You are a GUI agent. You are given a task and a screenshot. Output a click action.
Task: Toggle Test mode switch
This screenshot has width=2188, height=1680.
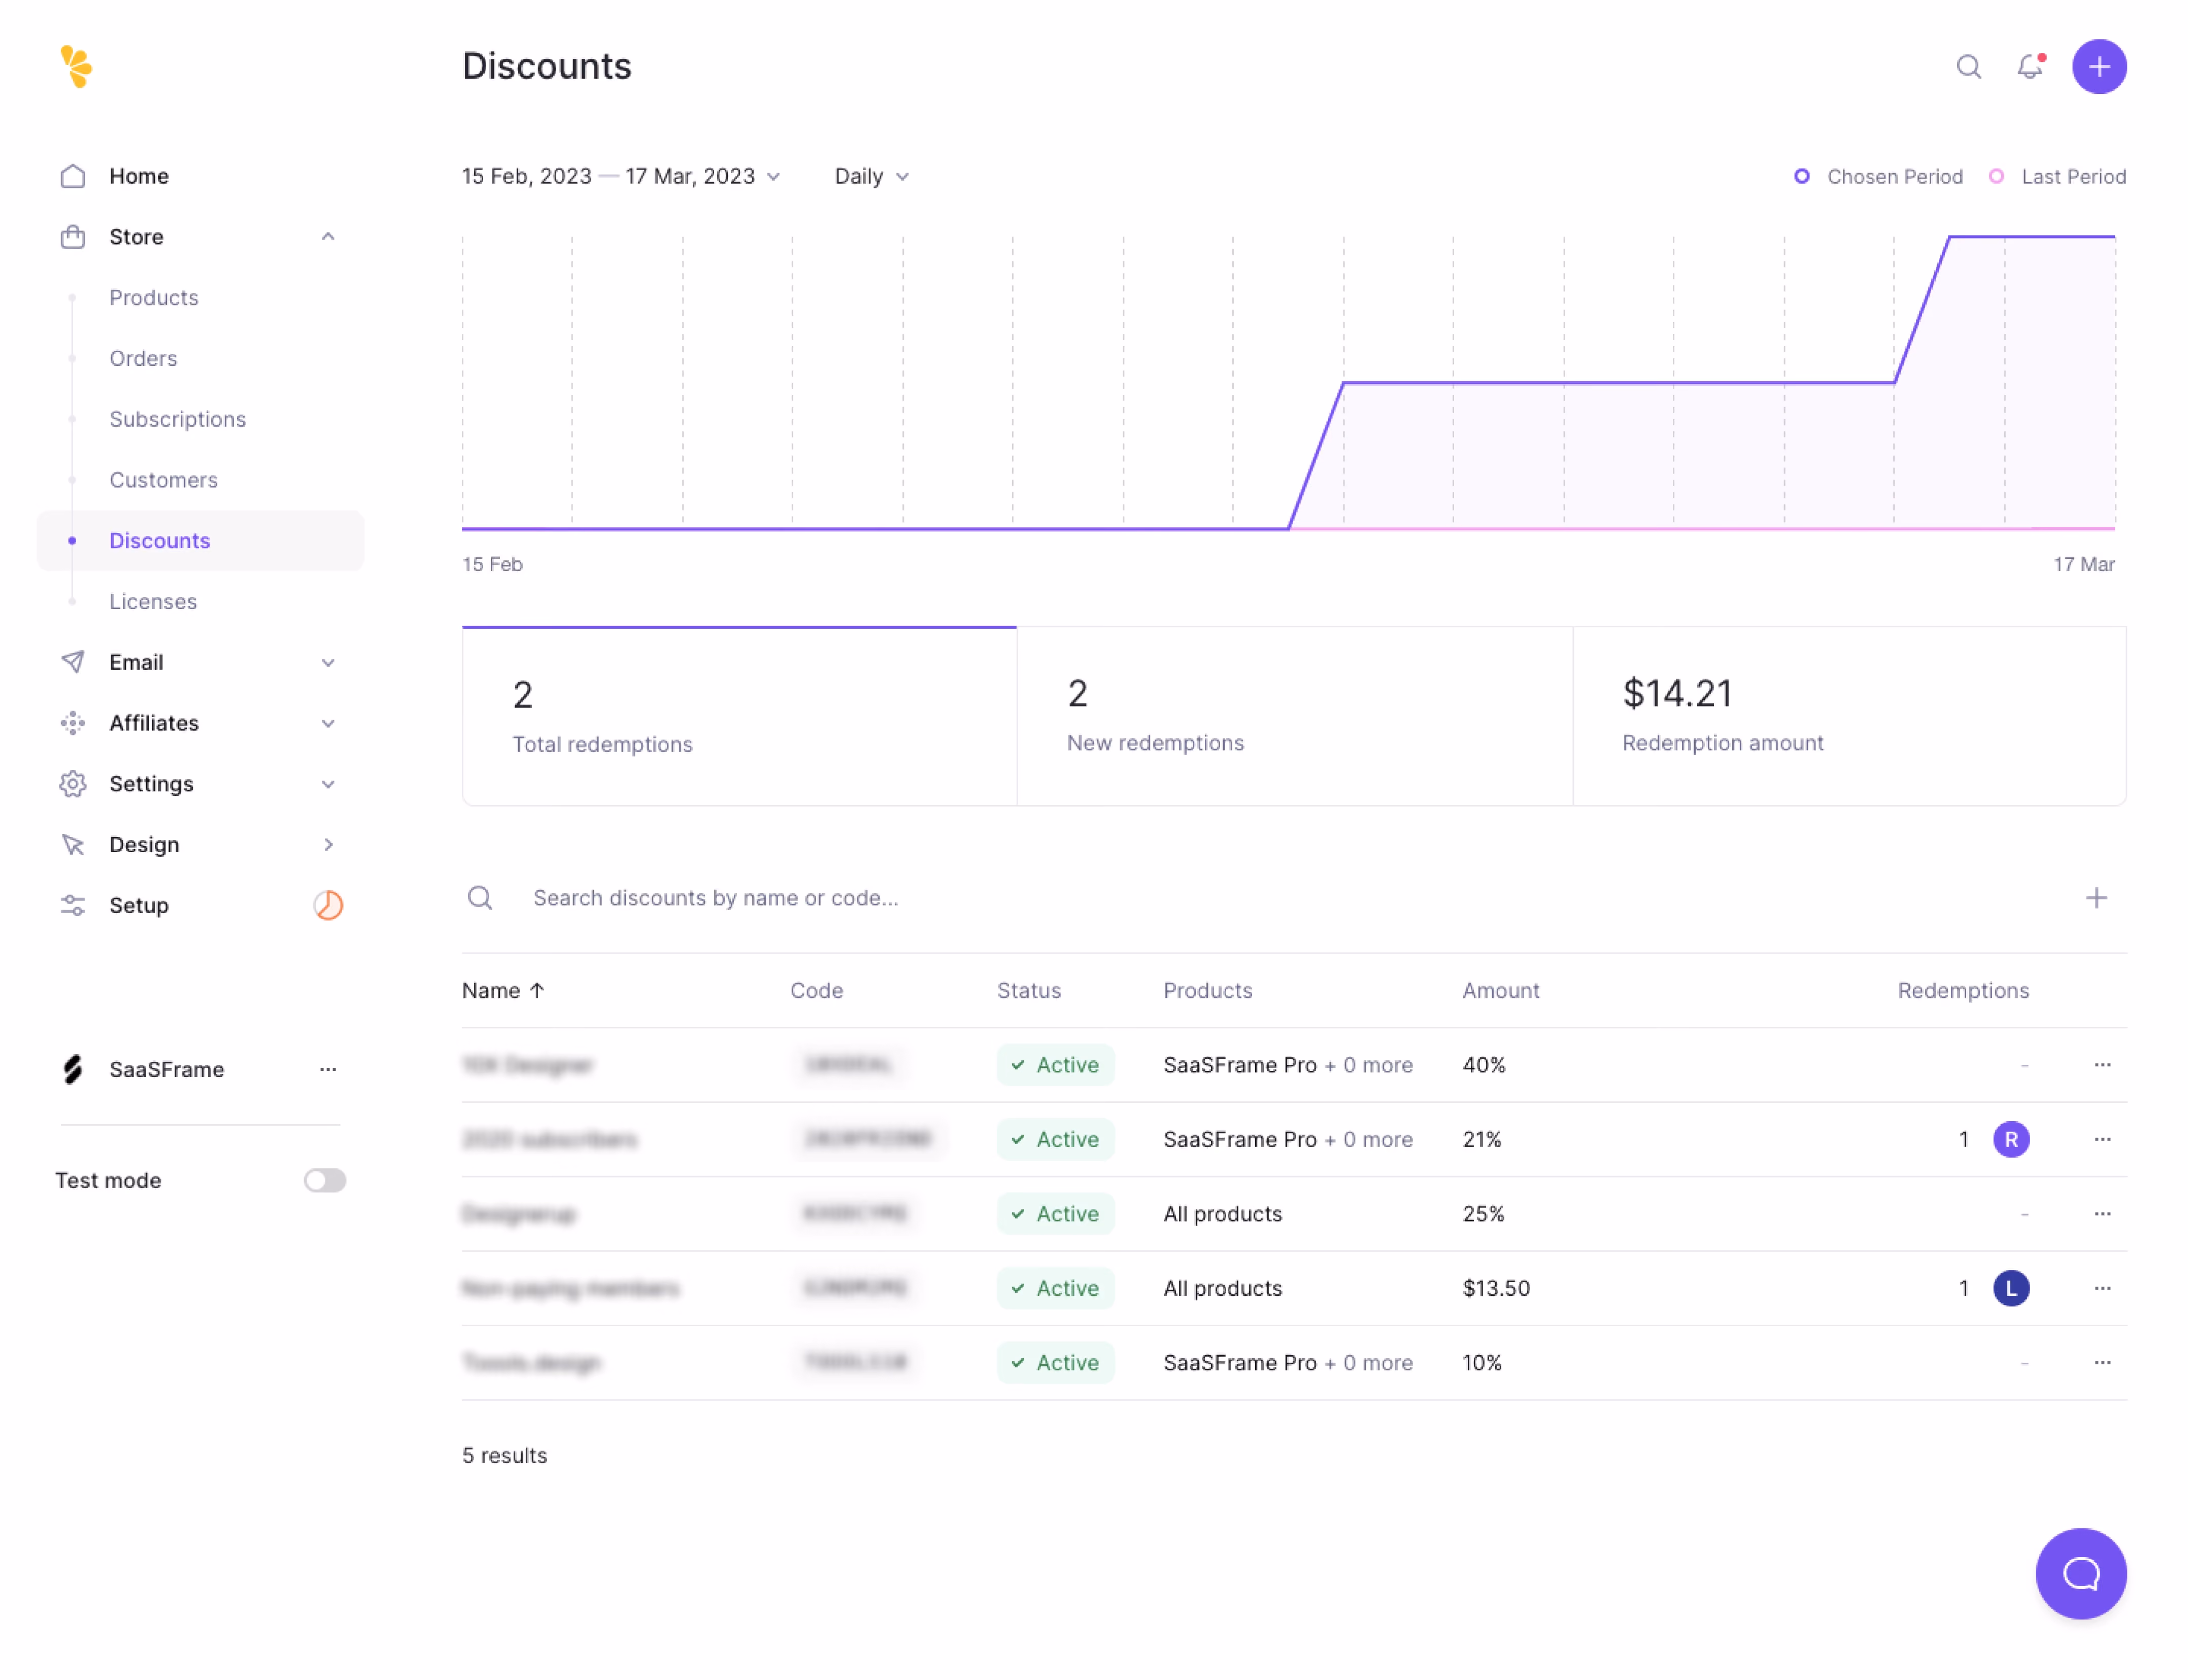pos(325,1180)
